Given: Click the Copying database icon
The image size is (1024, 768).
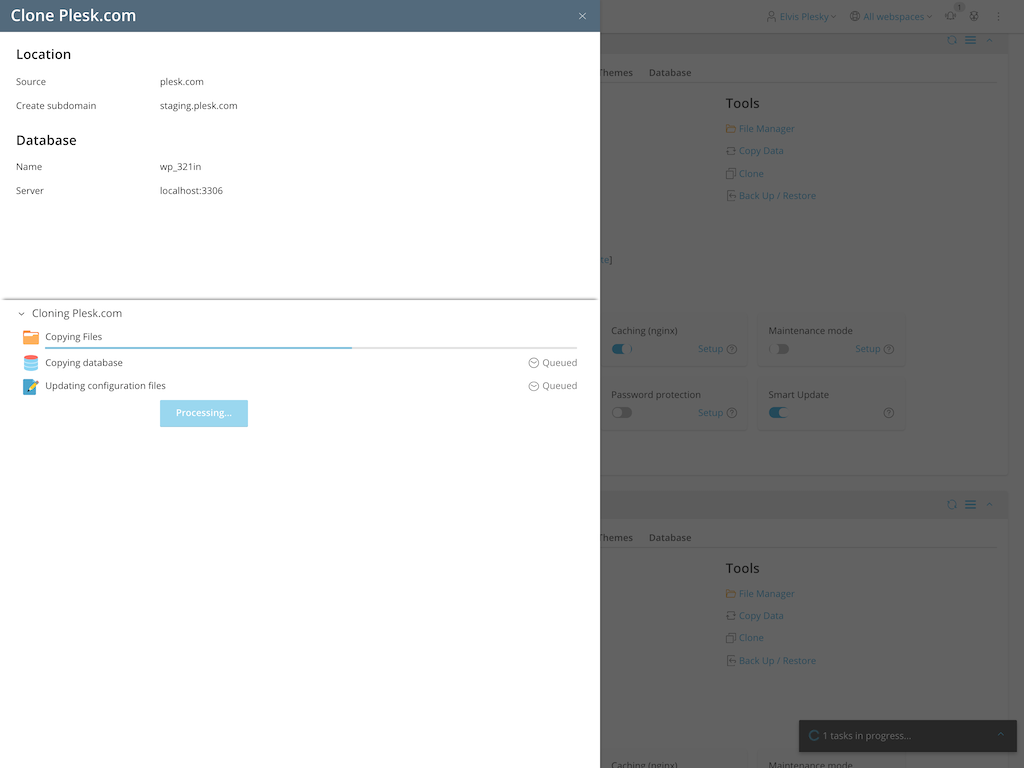Looking at the screenshot, I should pyautogui.click(x=31, y=363).
